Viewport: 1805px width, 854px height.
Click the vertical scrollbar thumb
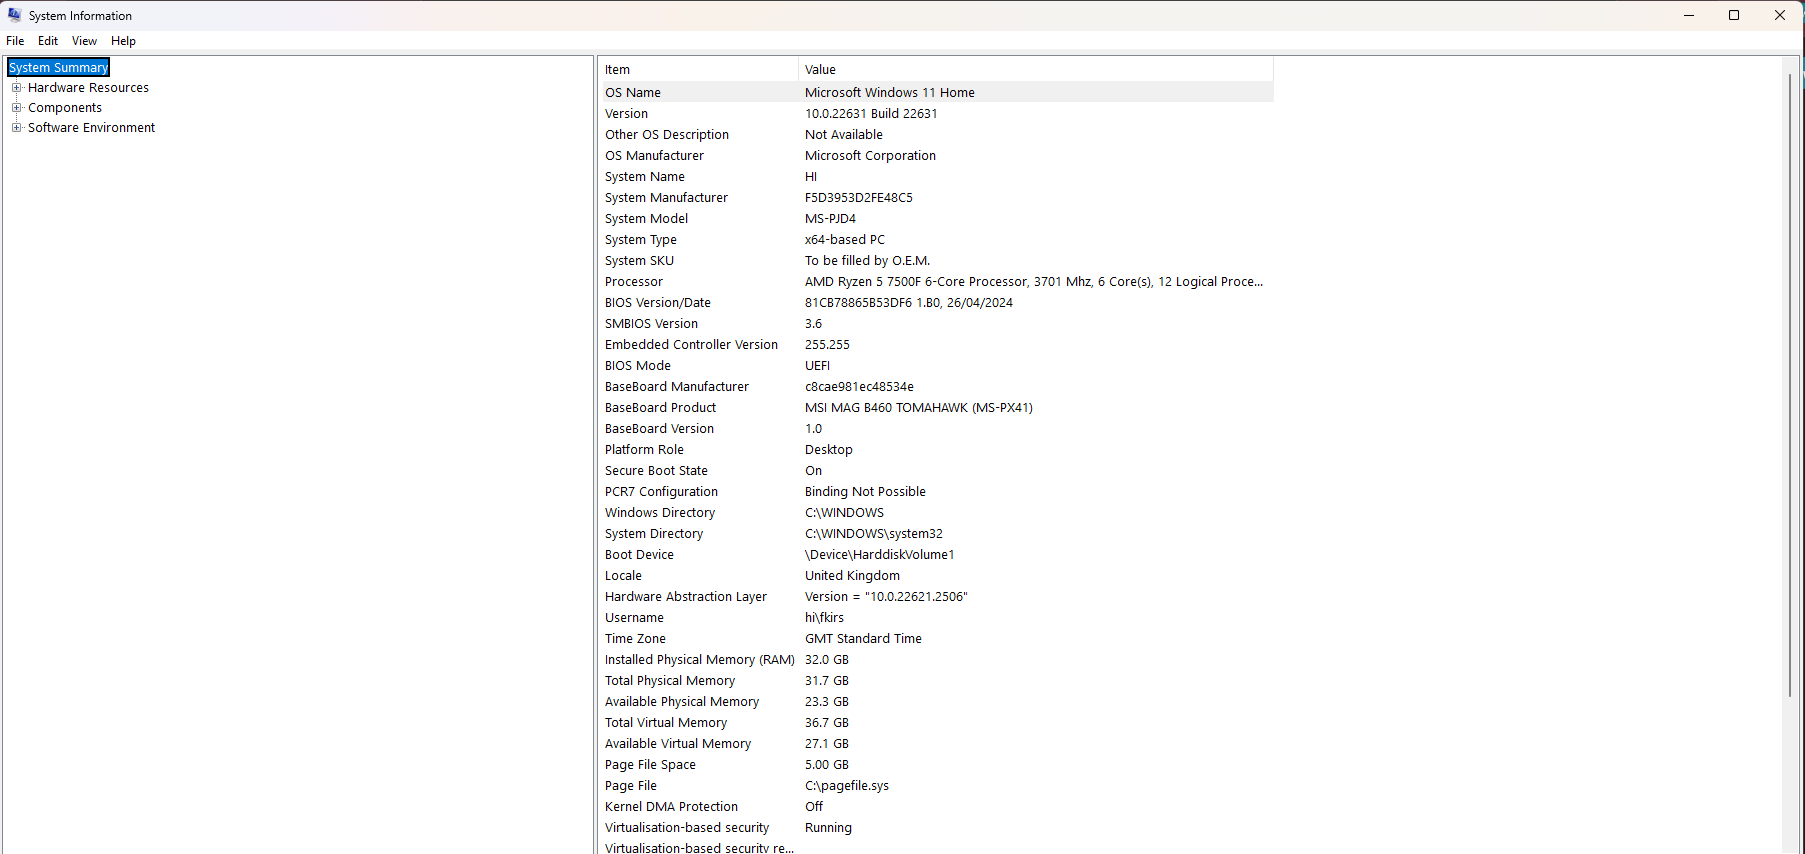[1790, 385]
